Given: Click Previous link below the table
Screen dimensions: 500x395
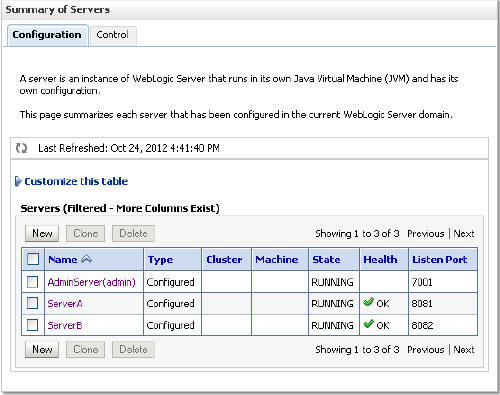Looking at the screenshot, I should pos(426,350).
